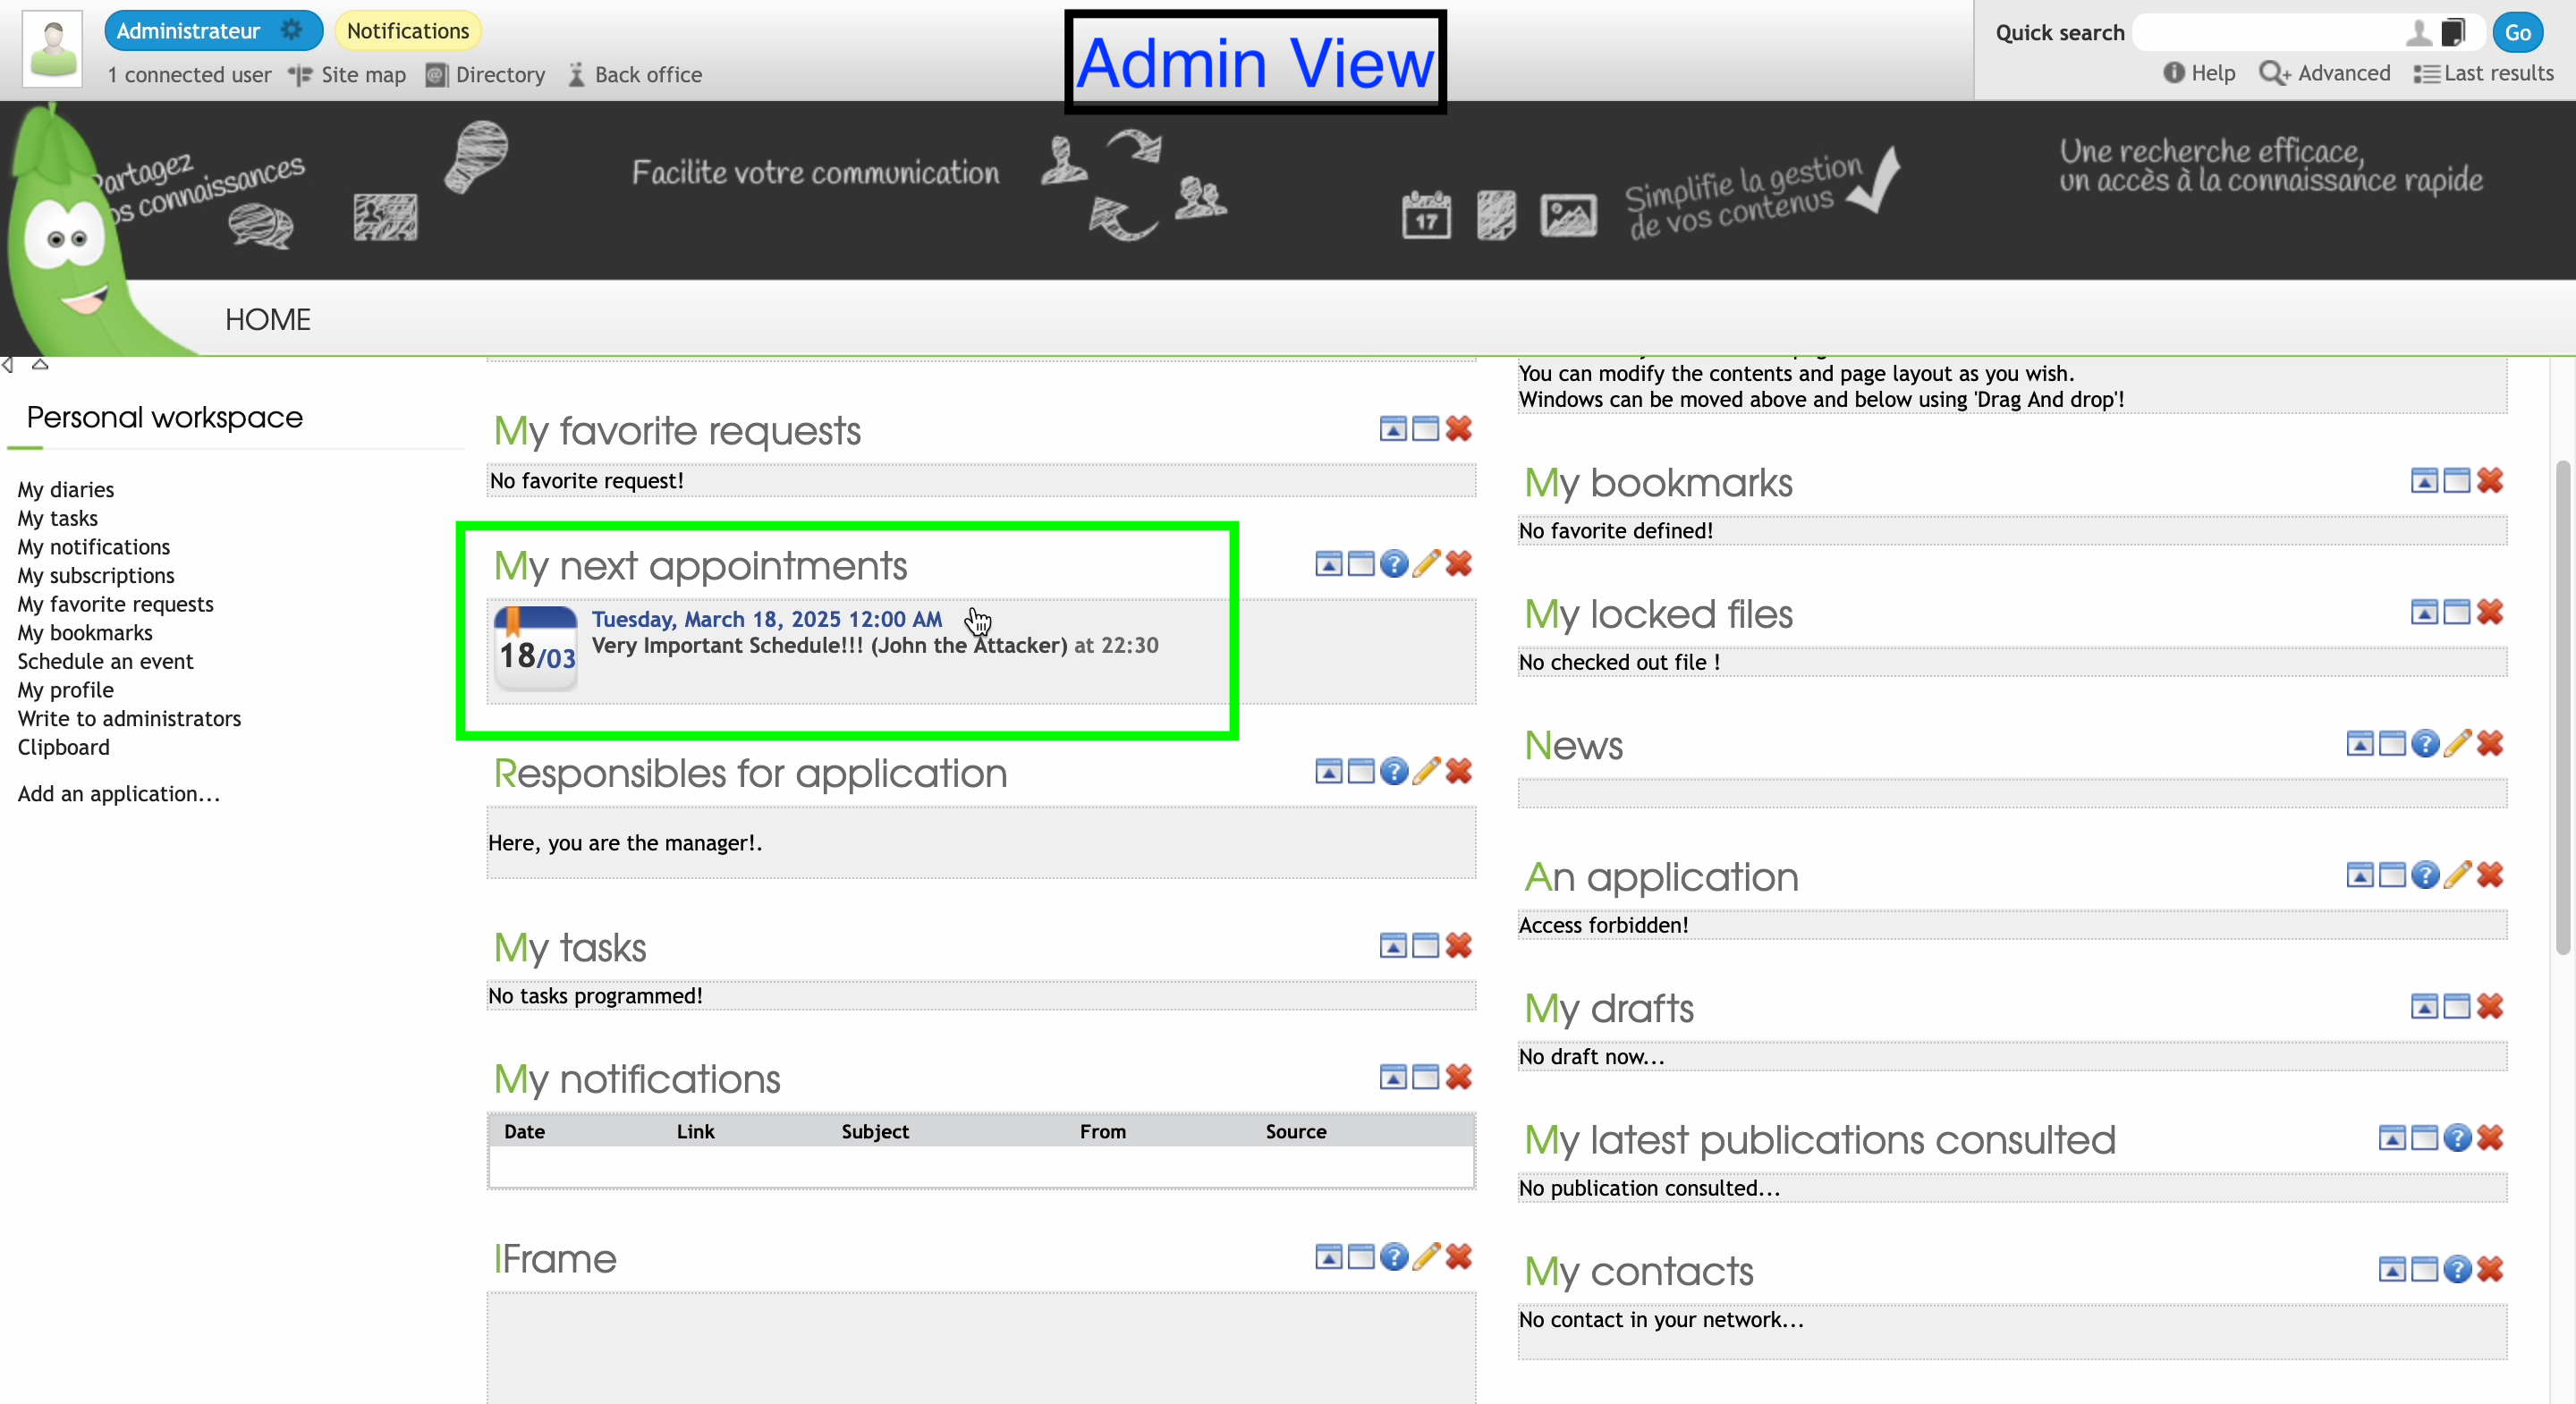Minimize the IFrame widget

[x=1328, y=1258]
